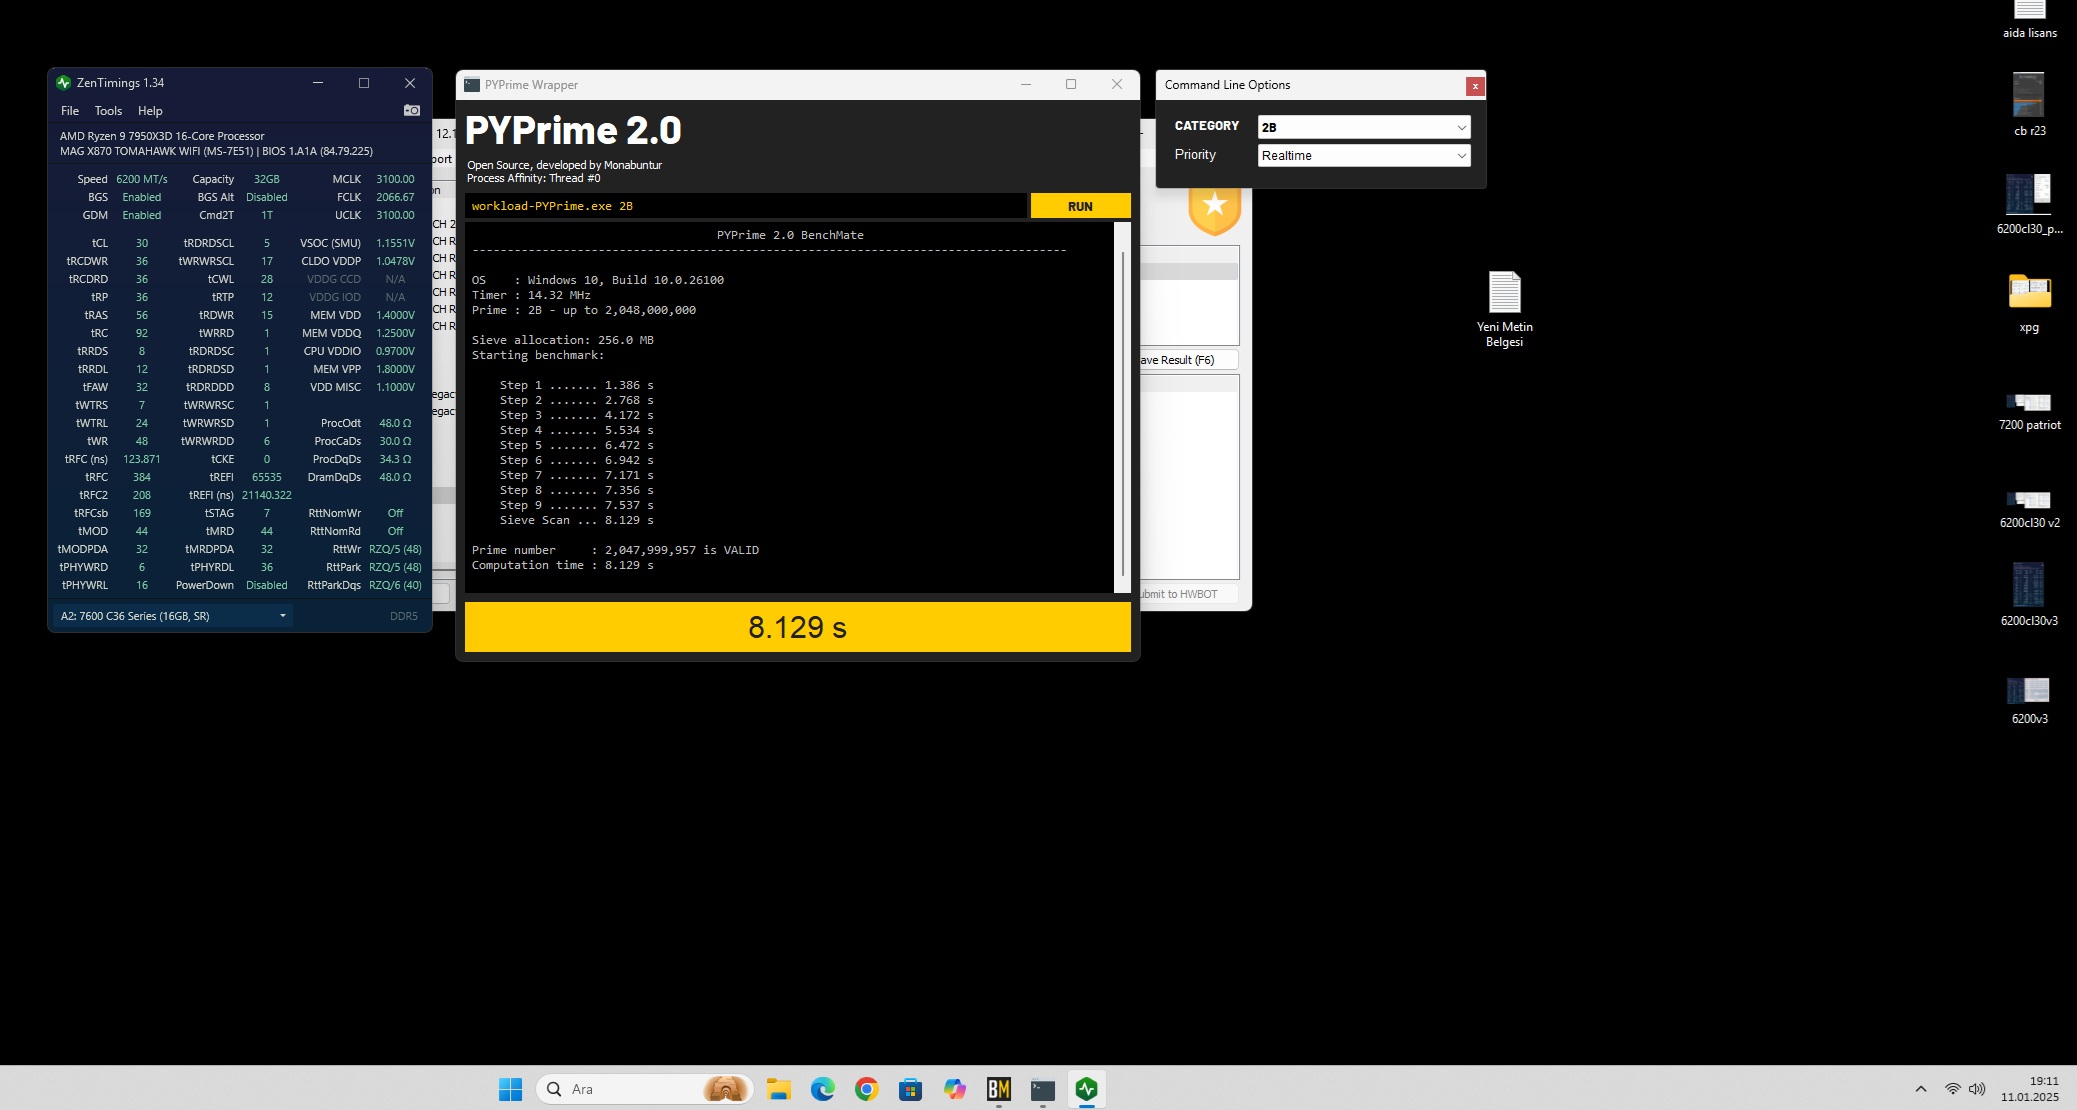This screenshot has width=2077, height=1110.
Task: Click the RttPark RZQ/5 (48) value
Action: point(395,567)
